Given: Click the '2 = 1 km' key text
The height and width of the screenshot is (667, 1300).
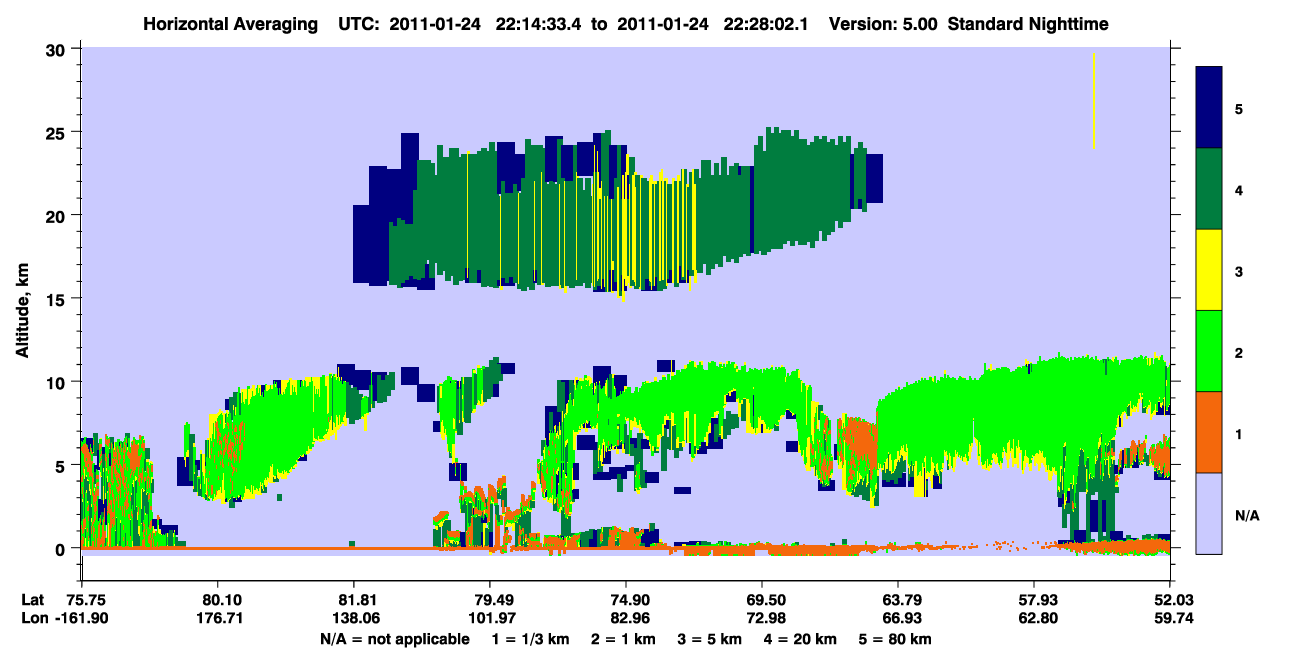Looking at the screenshot, I should (625, 638).
